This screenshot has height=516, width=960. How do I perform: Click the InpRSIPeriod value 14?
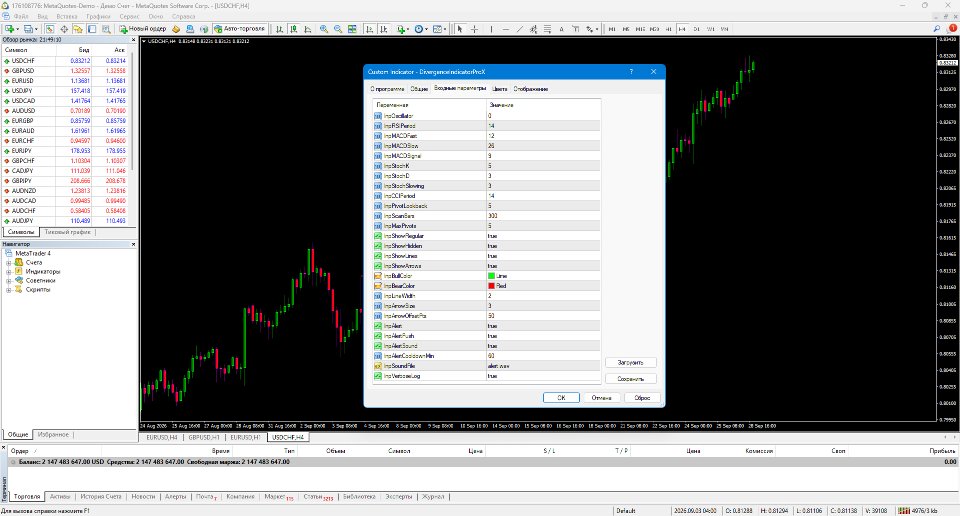click(543, 125)
